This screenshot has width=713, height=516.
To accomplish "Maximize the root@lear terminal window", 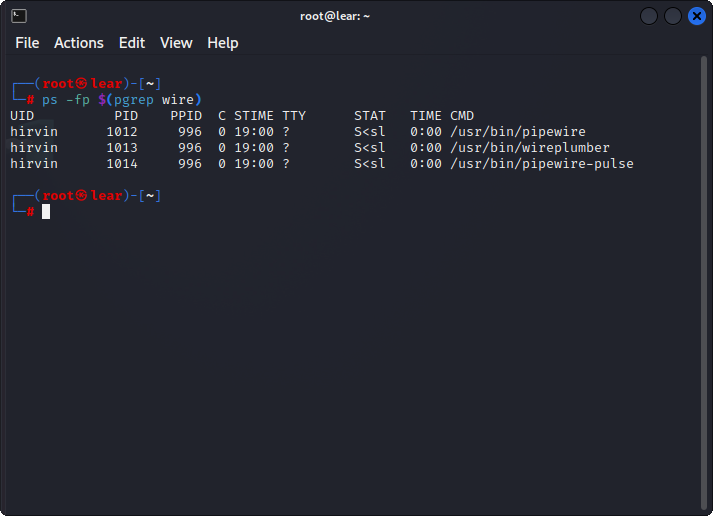I will (673, 16).
